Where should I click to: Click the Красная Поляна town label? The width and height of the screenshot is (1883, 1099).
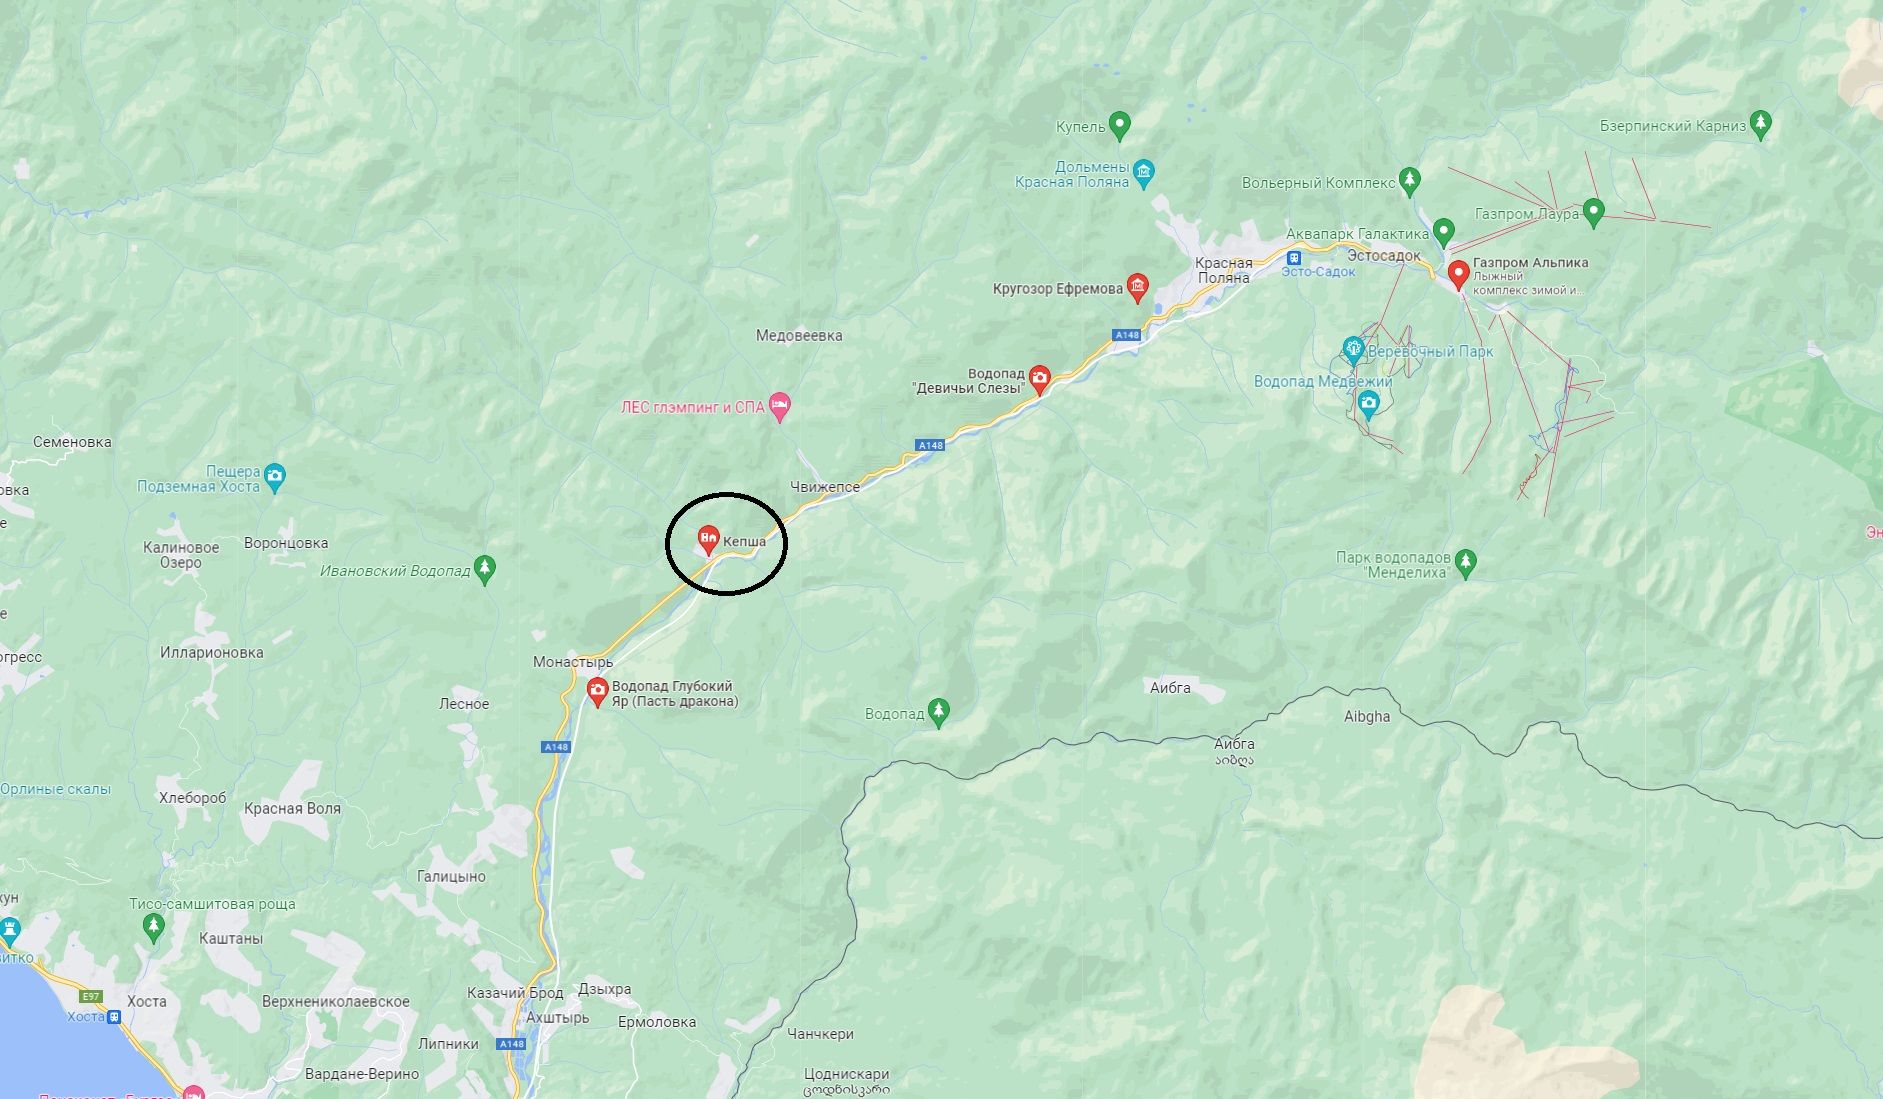pyautogui.click(x=1223, y=270)
